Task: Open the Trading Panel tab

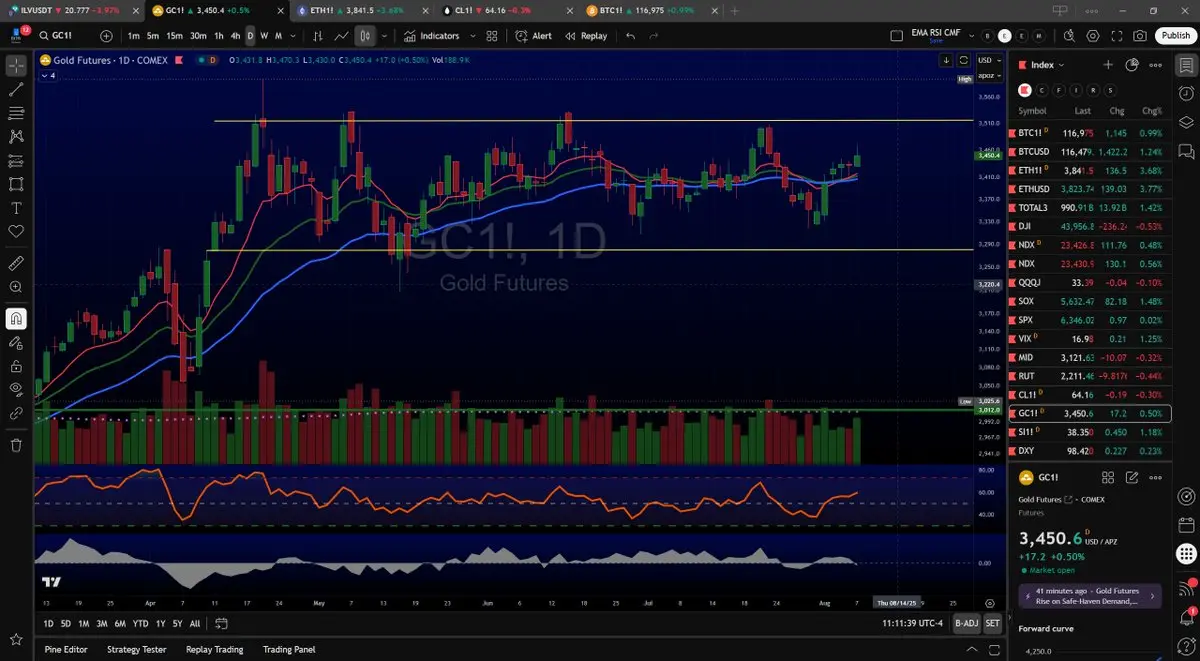Action: click(x=289, y=649)
